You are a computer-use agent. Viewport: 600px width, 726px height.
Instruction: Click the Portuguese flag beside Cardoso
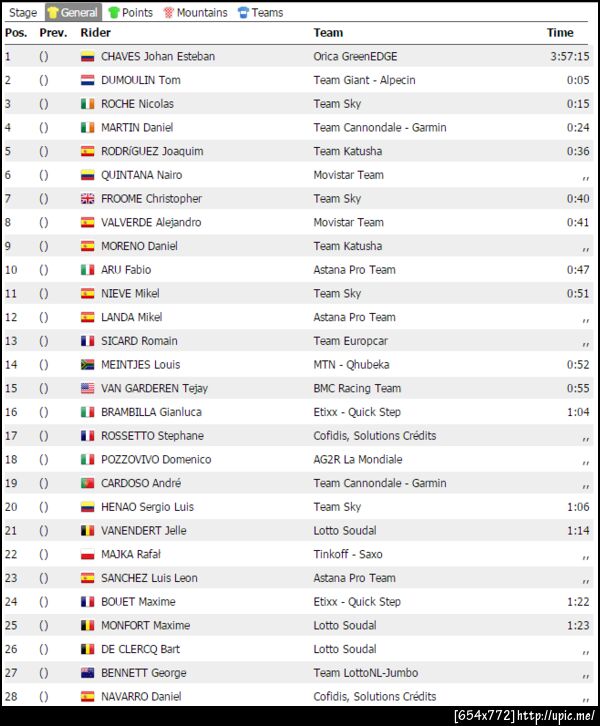88,484
